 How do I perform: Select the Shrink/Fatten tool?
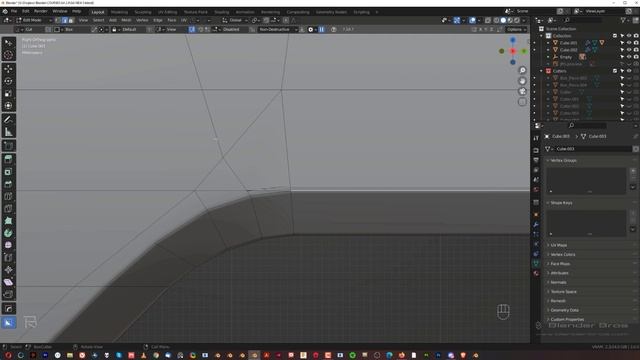8,270
